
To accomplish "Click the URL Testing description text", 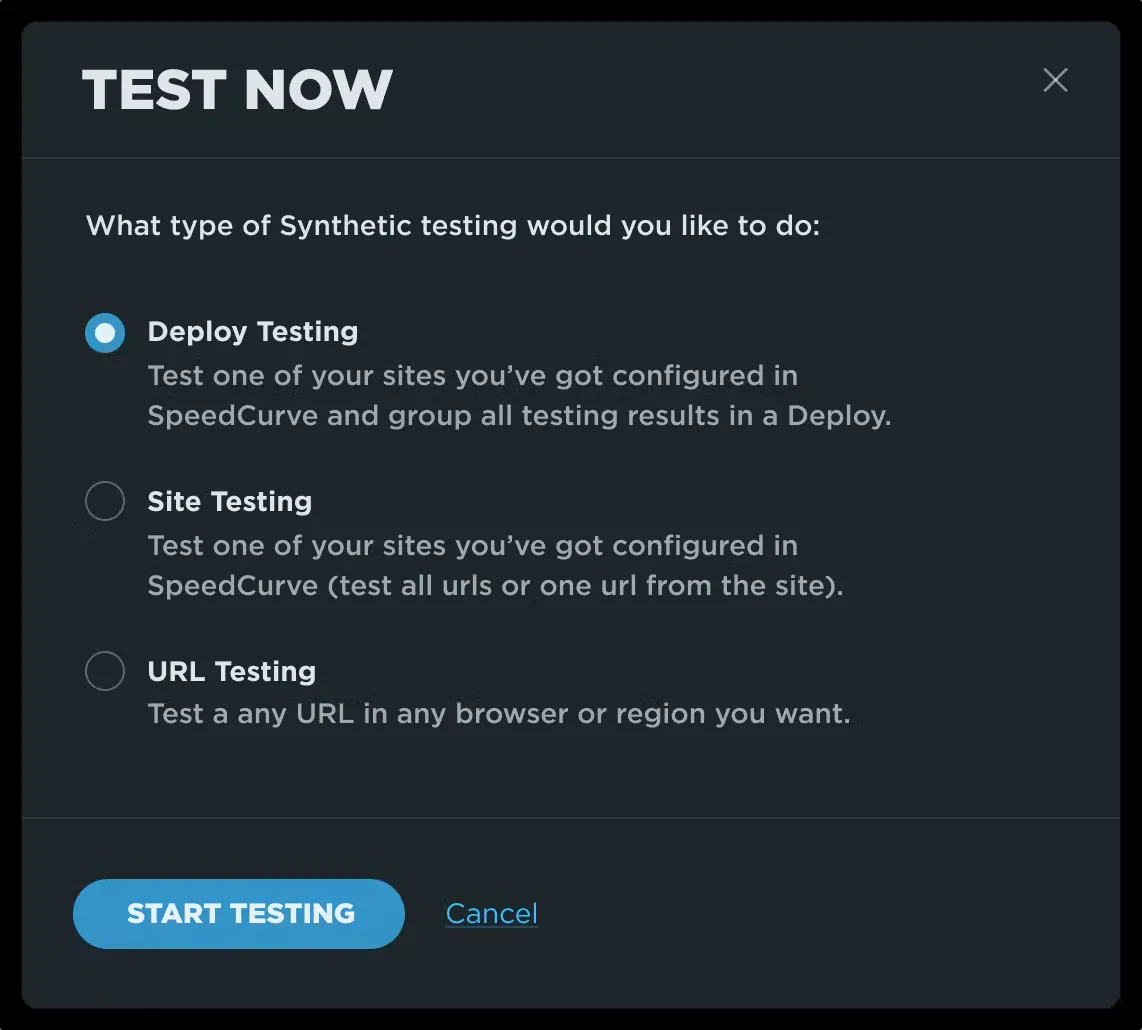I will (x=500, y=713).
